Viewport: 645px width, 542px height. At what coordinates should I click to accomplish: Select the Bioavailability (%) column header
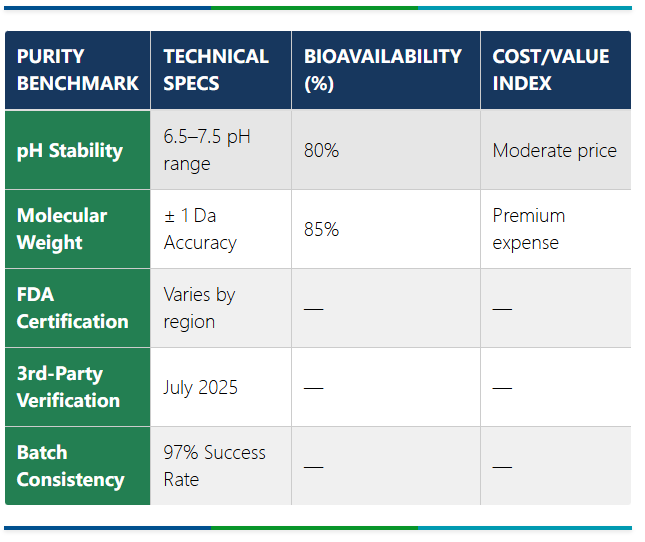coord(383,70)
